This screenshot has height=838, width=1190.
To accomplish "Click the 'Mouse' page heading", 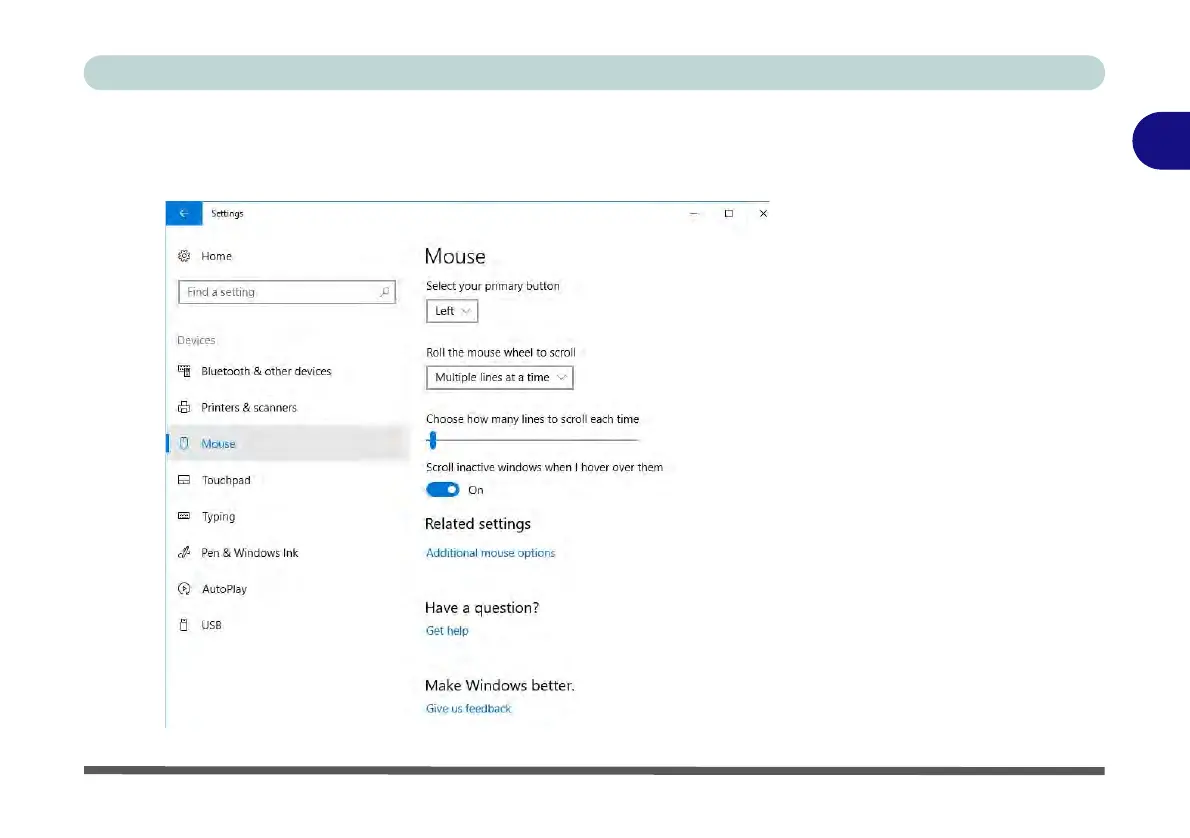I will 455,256.
